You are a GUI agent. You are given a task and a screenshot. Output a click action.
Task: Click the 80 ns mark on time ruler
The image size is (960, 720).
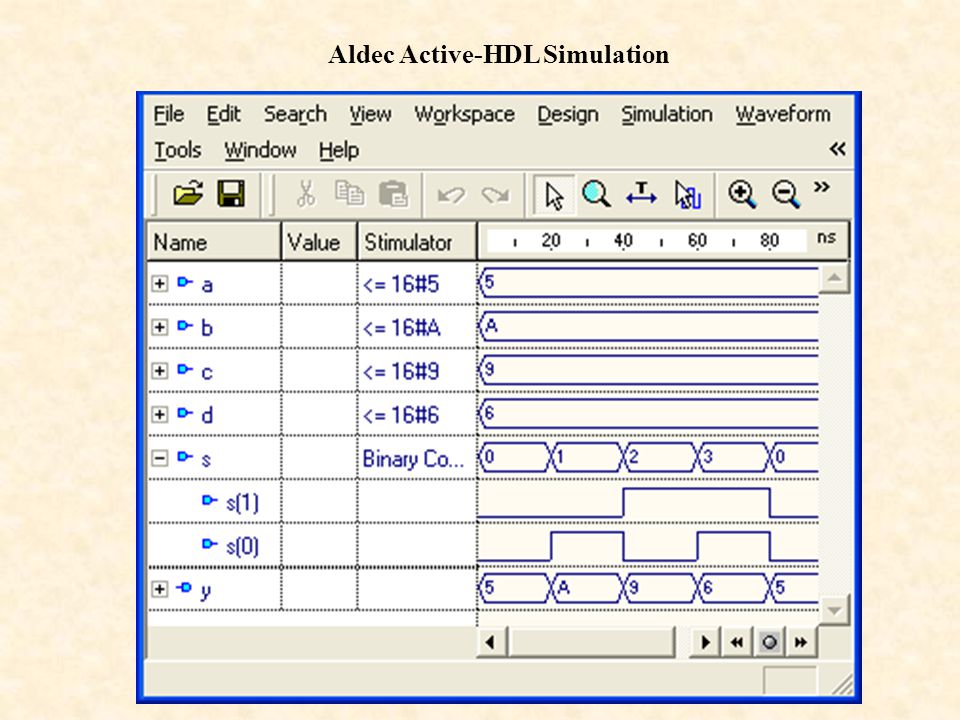click(x=770, y=241)
